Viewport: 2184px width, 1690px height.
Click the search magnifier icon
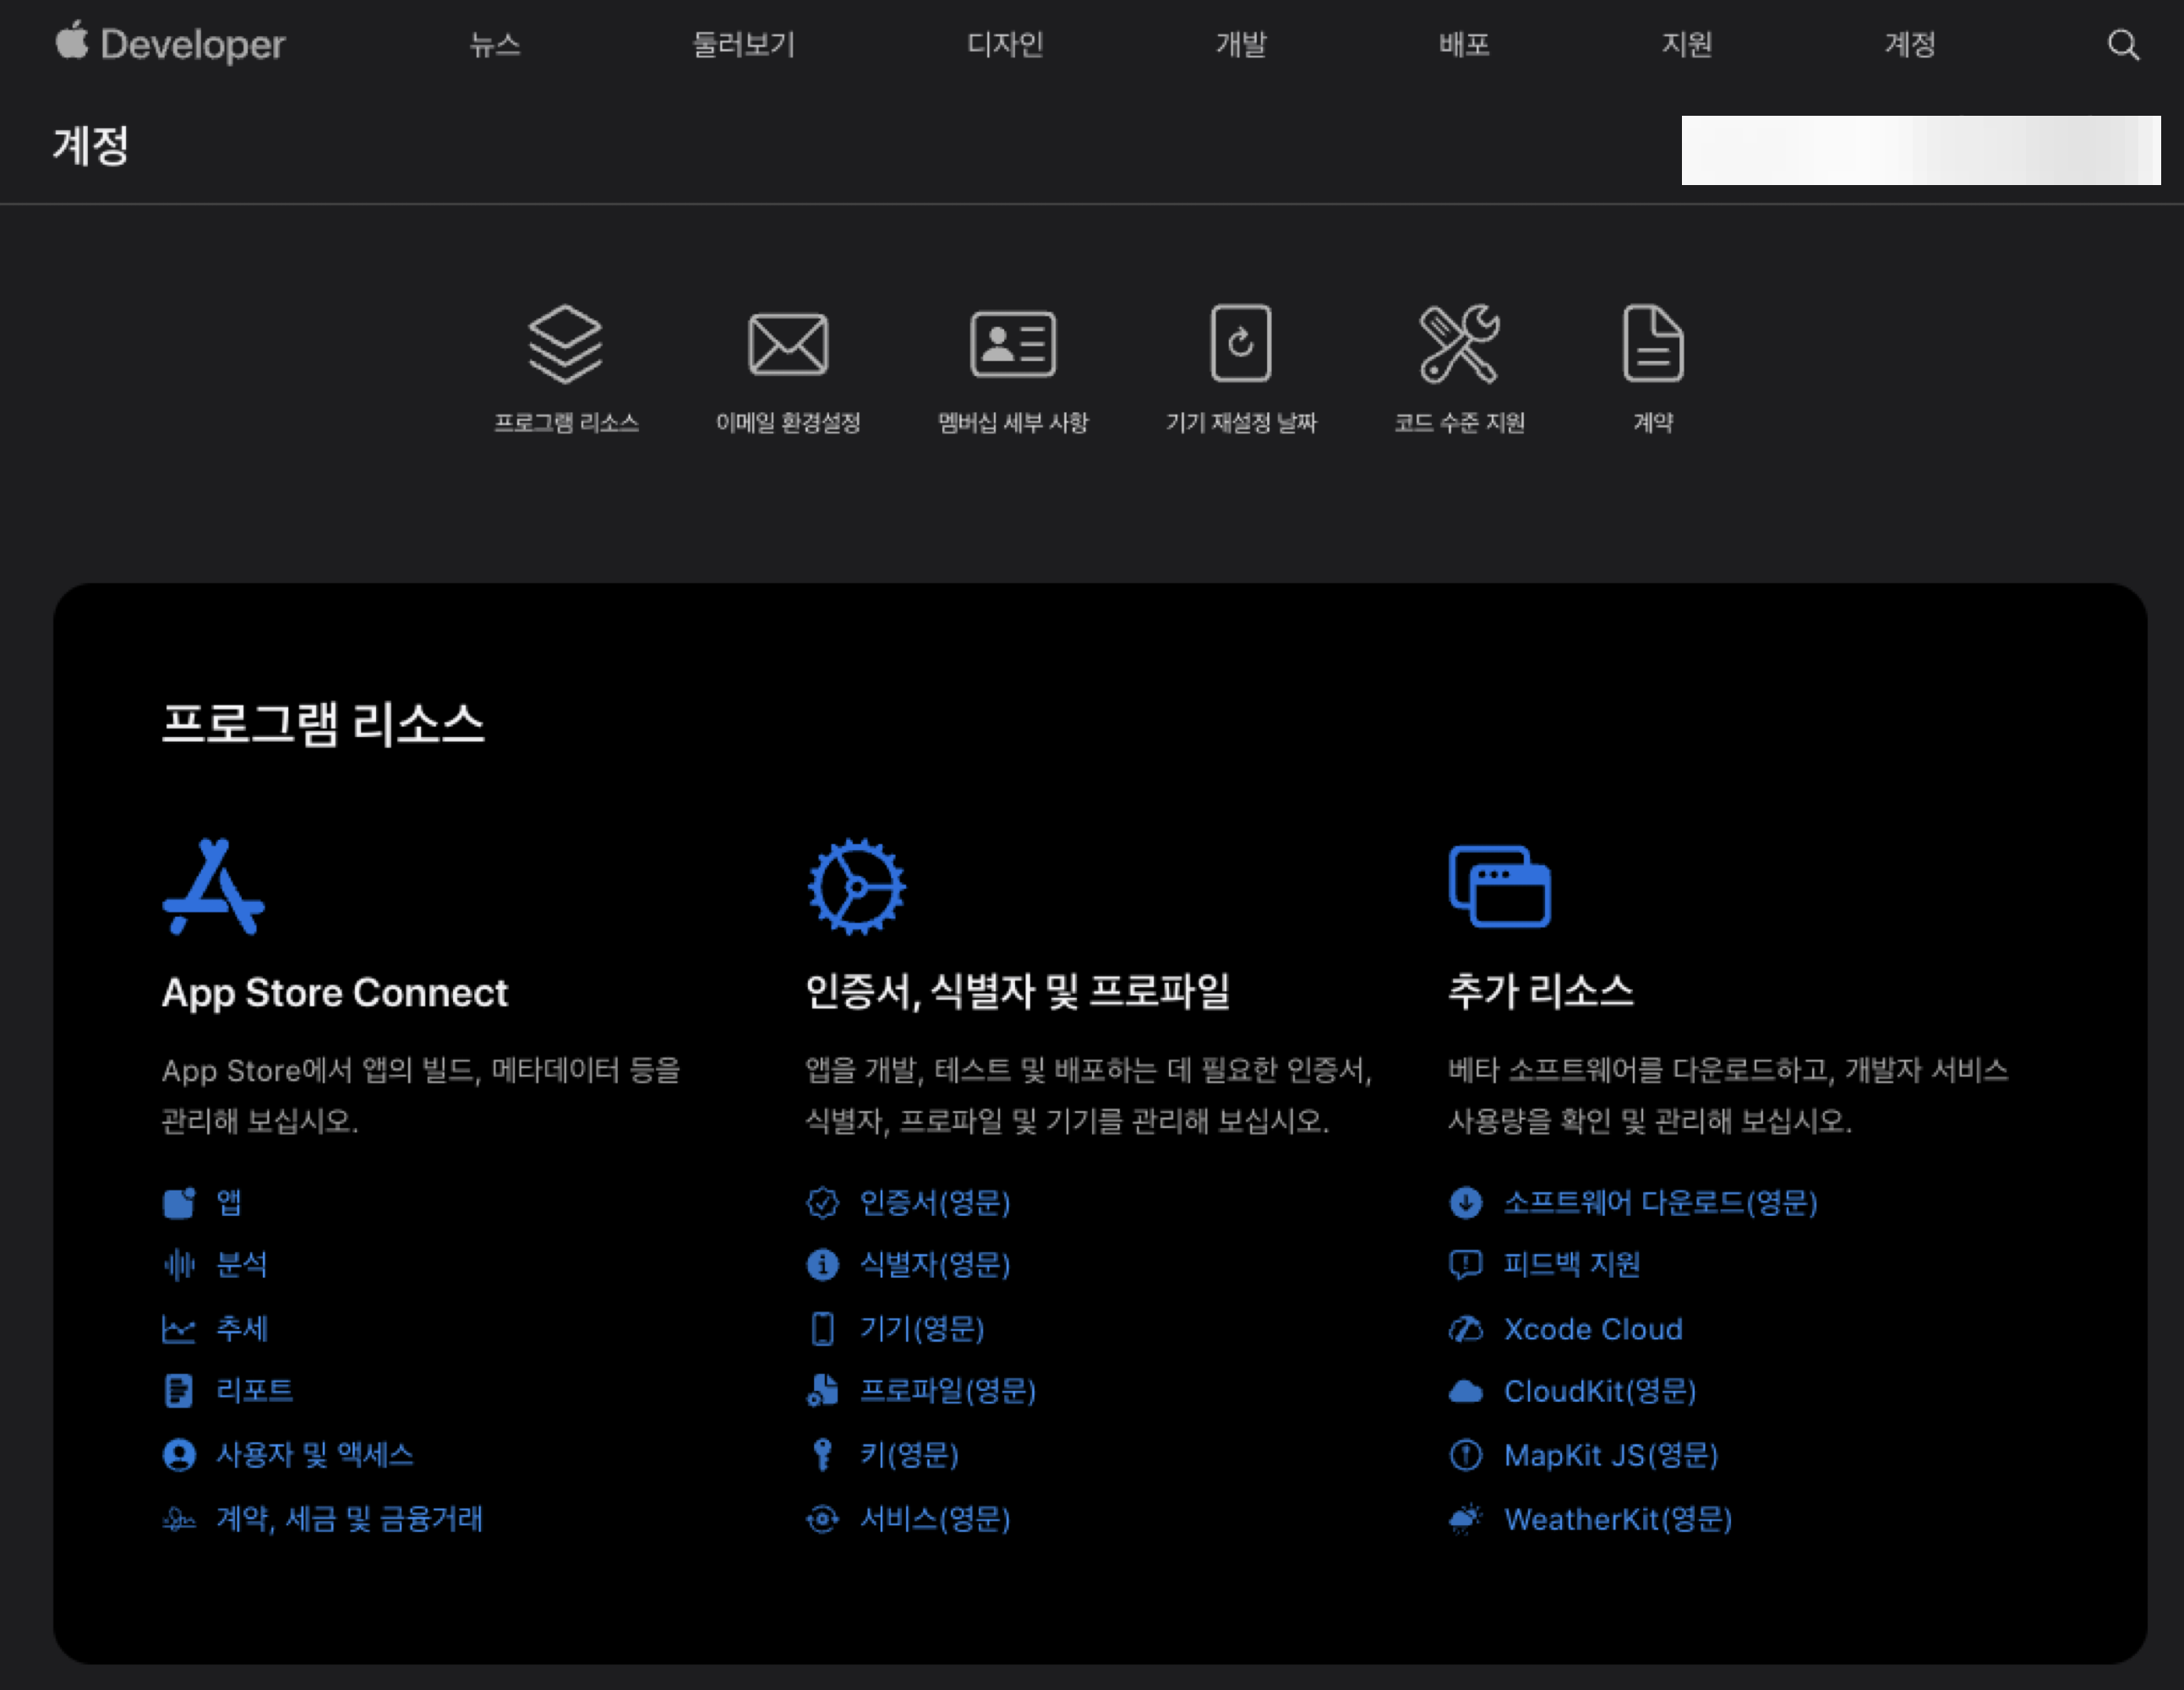(x=2122, y=45)
